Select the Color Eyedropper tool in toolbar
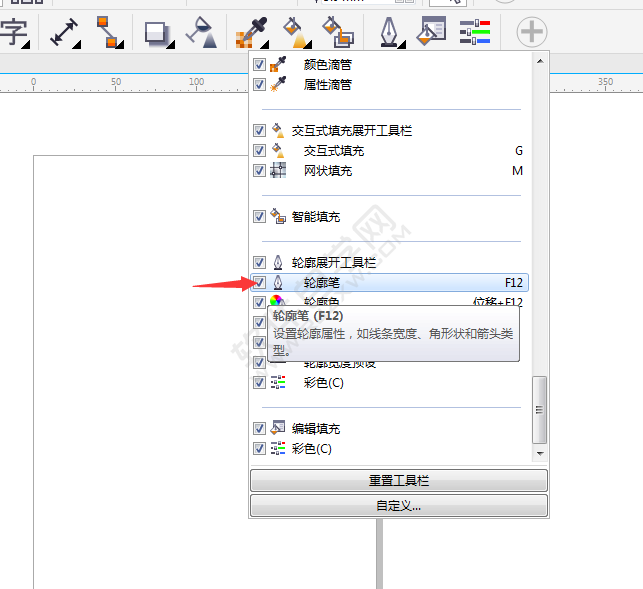Viewport: 643px width, 589px height. coord(251,32)
